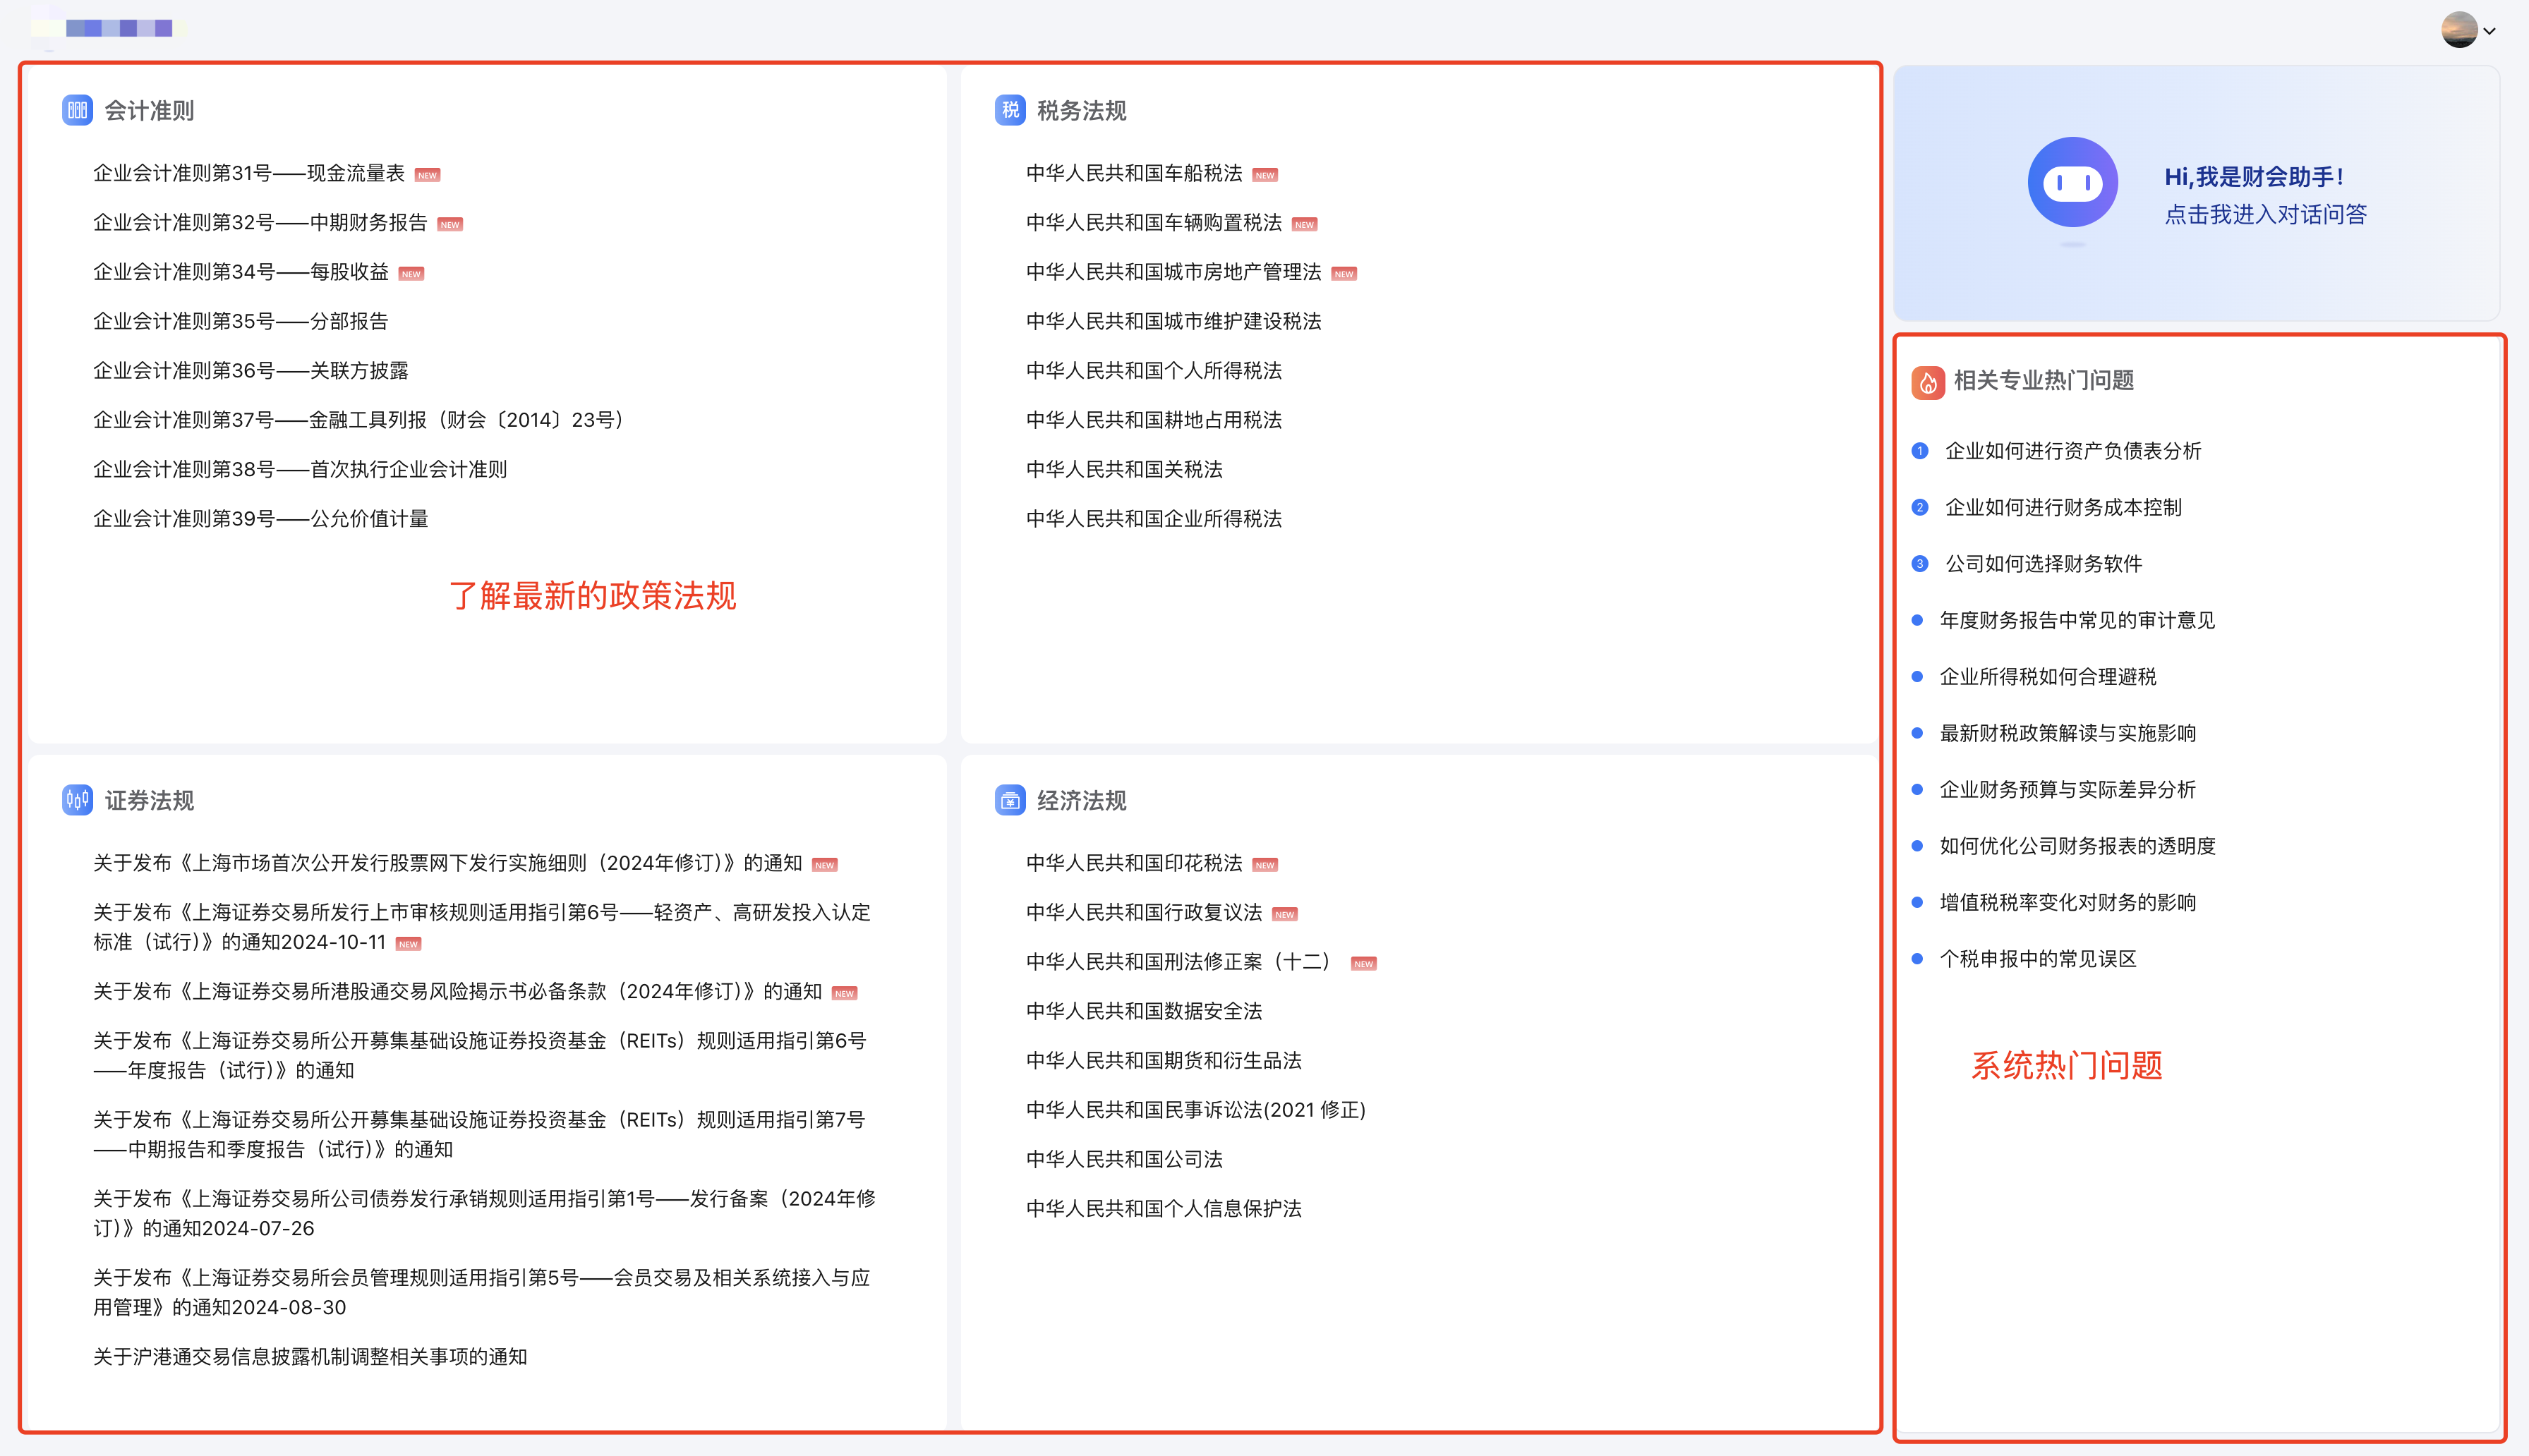Open 企业会计准则第39号——公允价值计量
Viewport: 2529px width, 1456px height.
260,519
